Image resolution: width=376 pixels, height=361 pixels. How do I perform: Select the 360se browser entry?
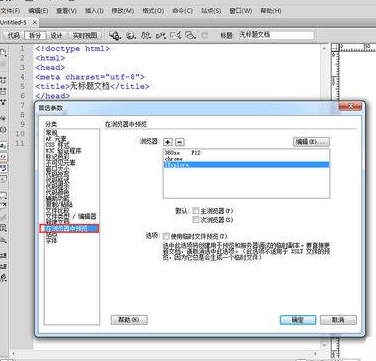246,153
